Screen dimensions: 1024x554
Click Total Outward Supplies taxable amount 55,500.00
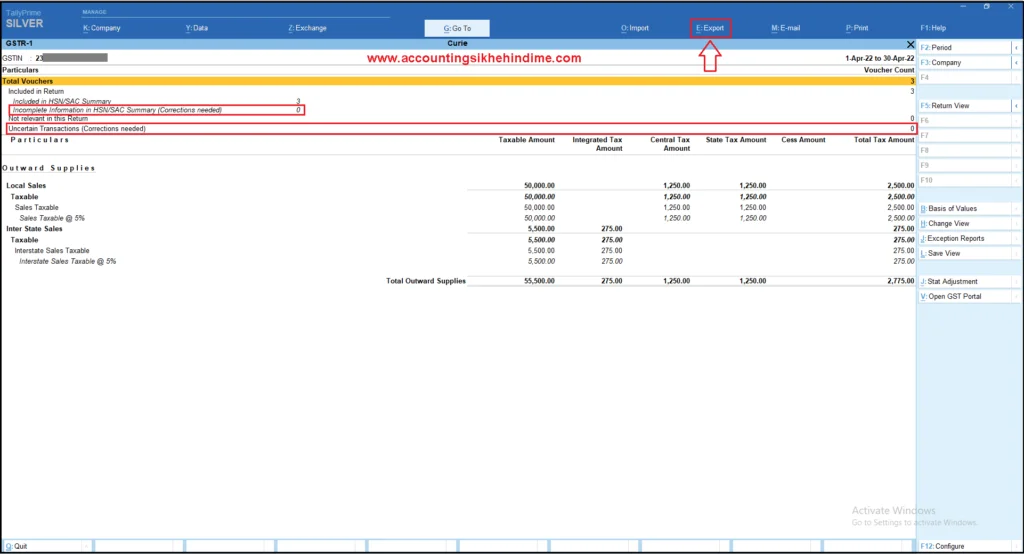click(539, 281)
